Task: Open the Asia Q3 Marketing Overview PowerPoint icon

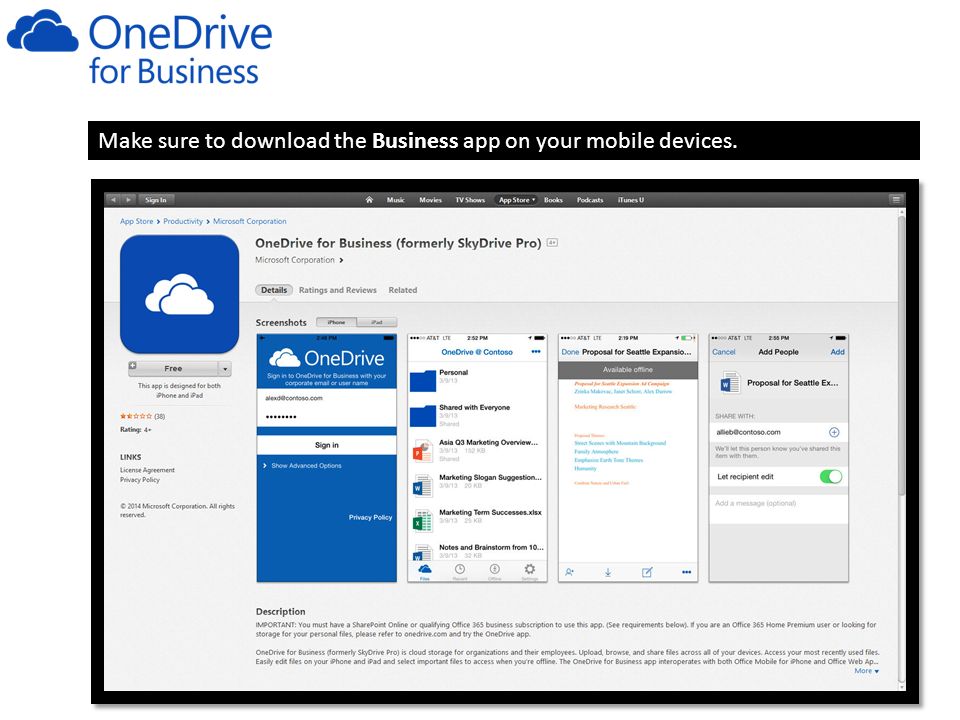Action: pyautogui.click(x=422, y=451)
